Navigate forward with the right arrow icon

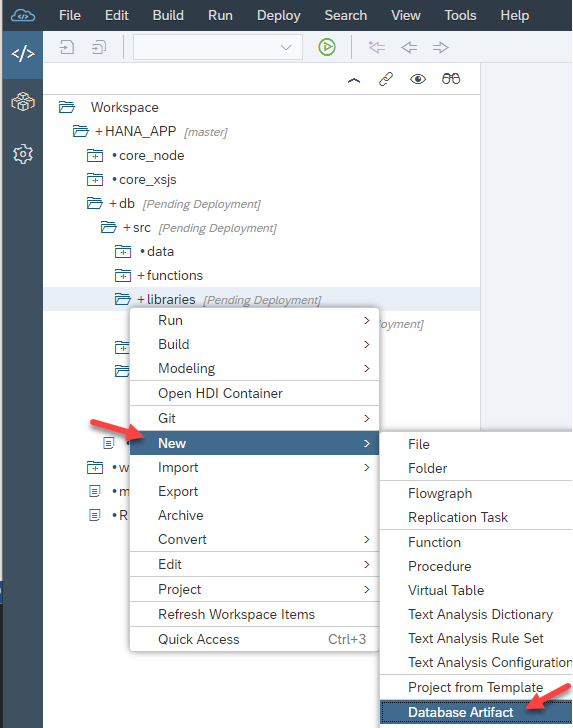pos(440,47)
